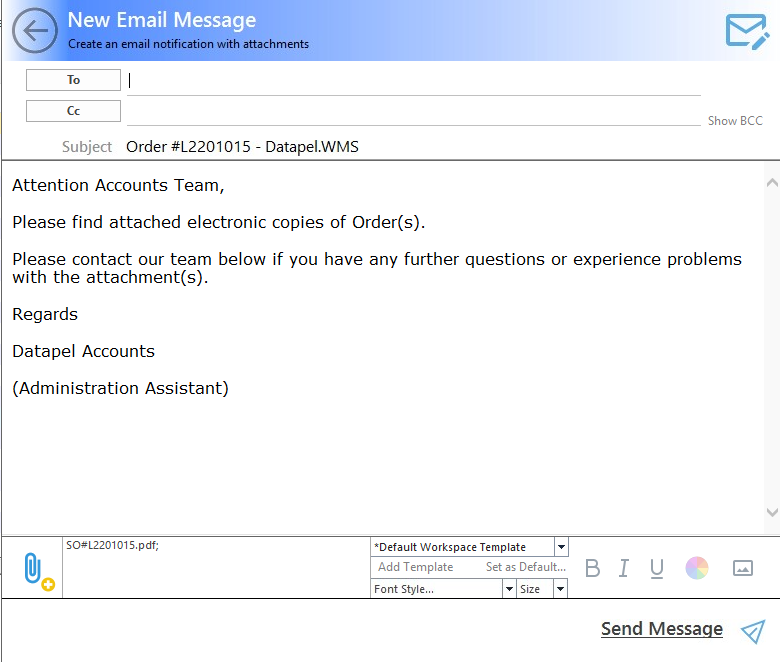This screenshot has width=780, height=662.
Task: Toggle bold formatting
Action: pyautogui.click(x=592, y=567)
